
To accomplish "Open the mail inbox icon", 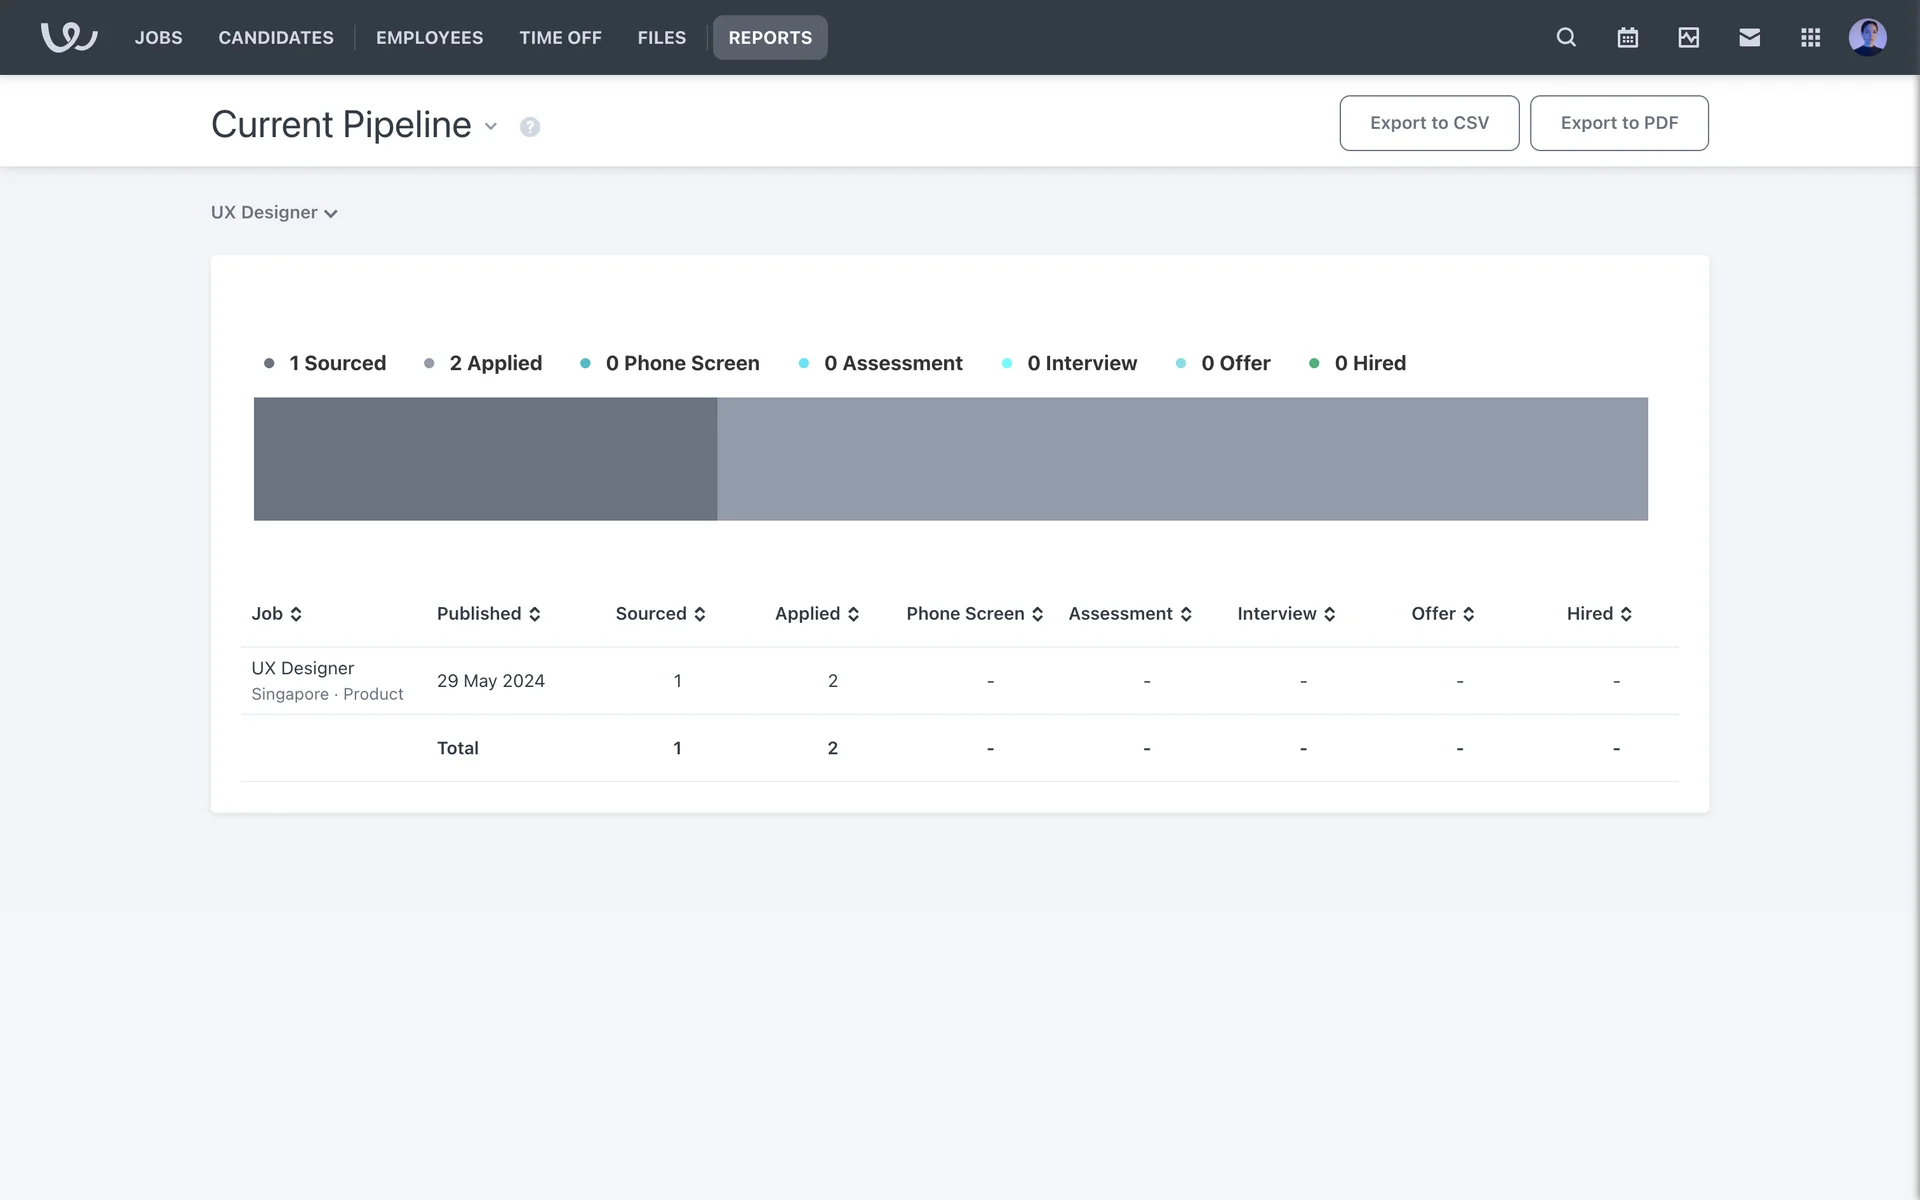I will tap(1749, 37).
